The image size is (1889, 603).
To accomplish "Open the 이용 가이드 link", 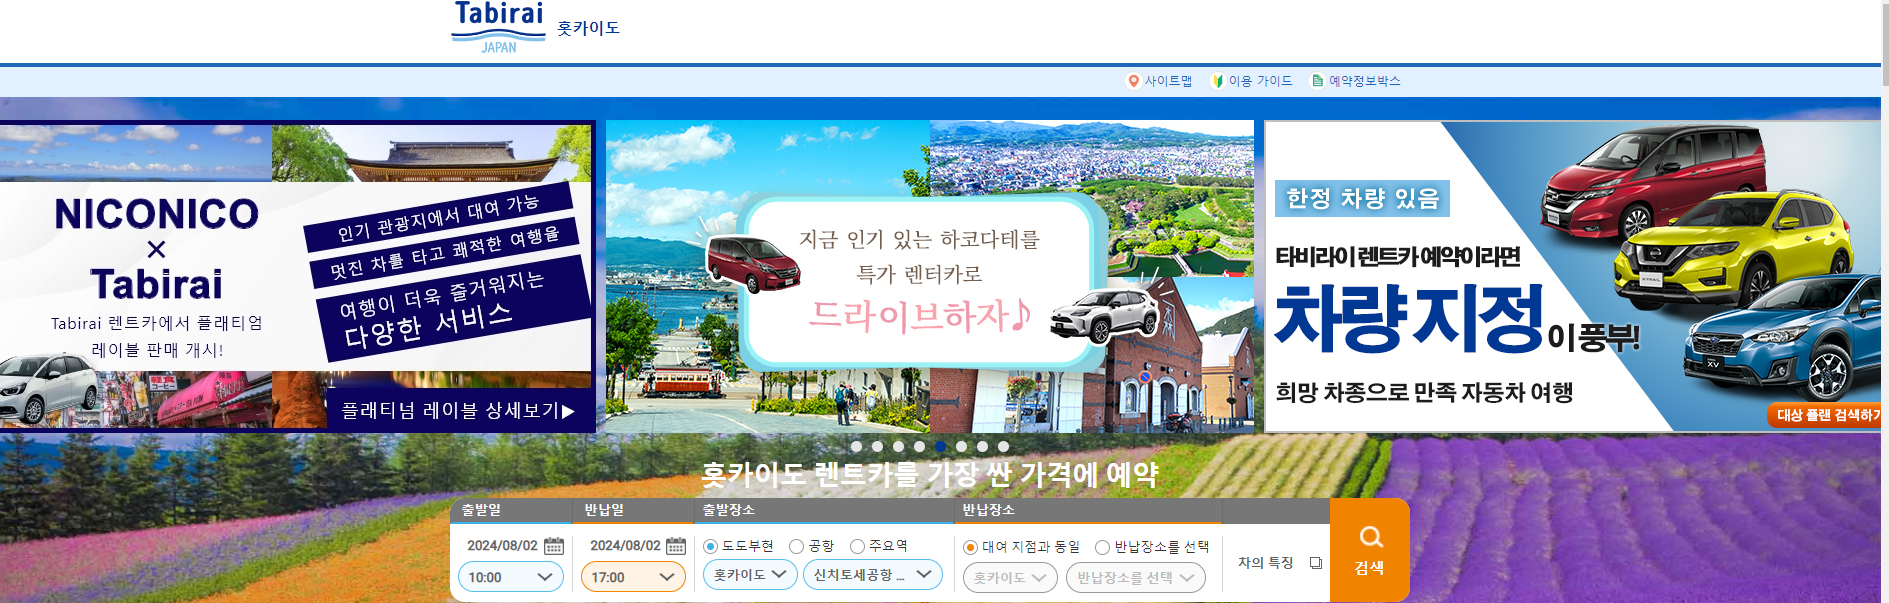I will (x=1260, y=81).
